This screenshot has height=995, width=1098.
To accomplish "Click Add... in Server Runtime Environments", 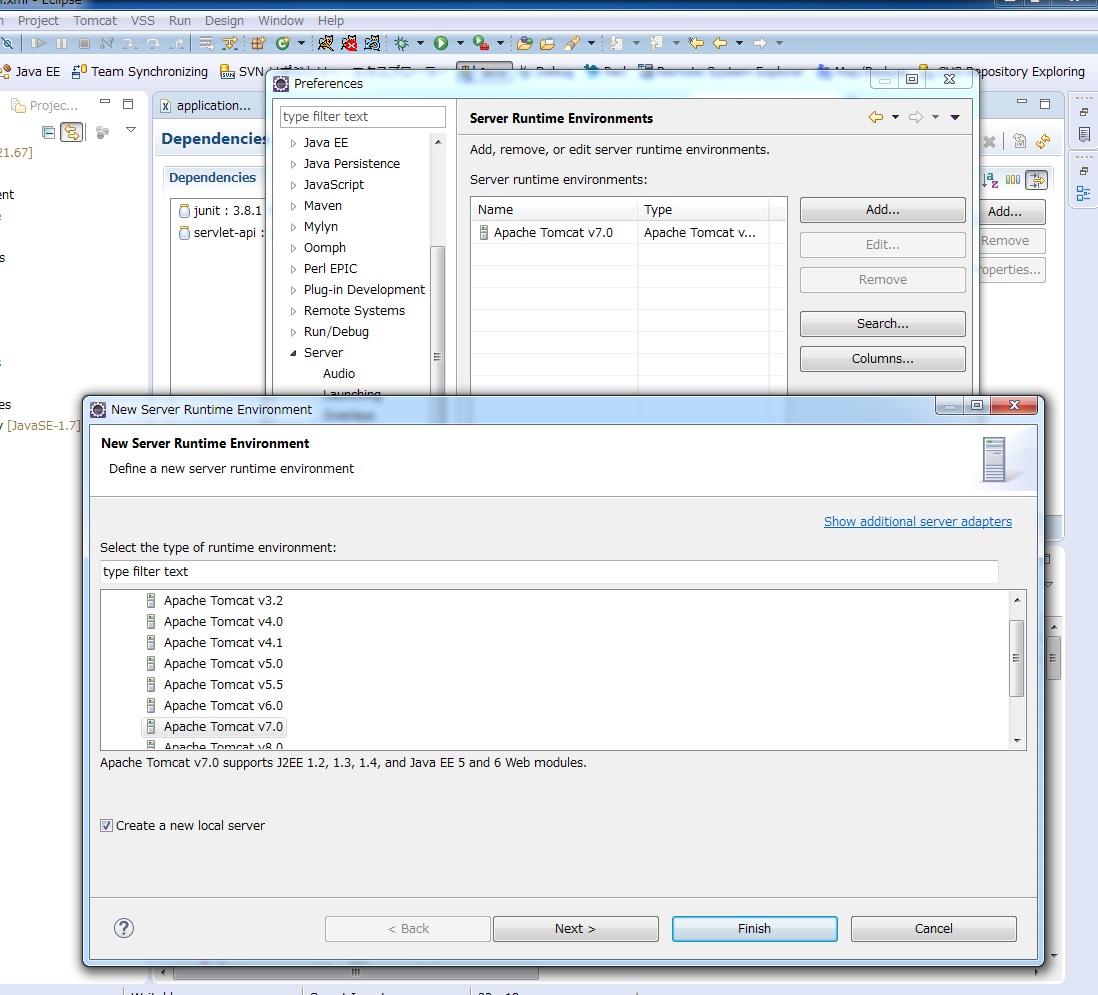I will (882, 210).
